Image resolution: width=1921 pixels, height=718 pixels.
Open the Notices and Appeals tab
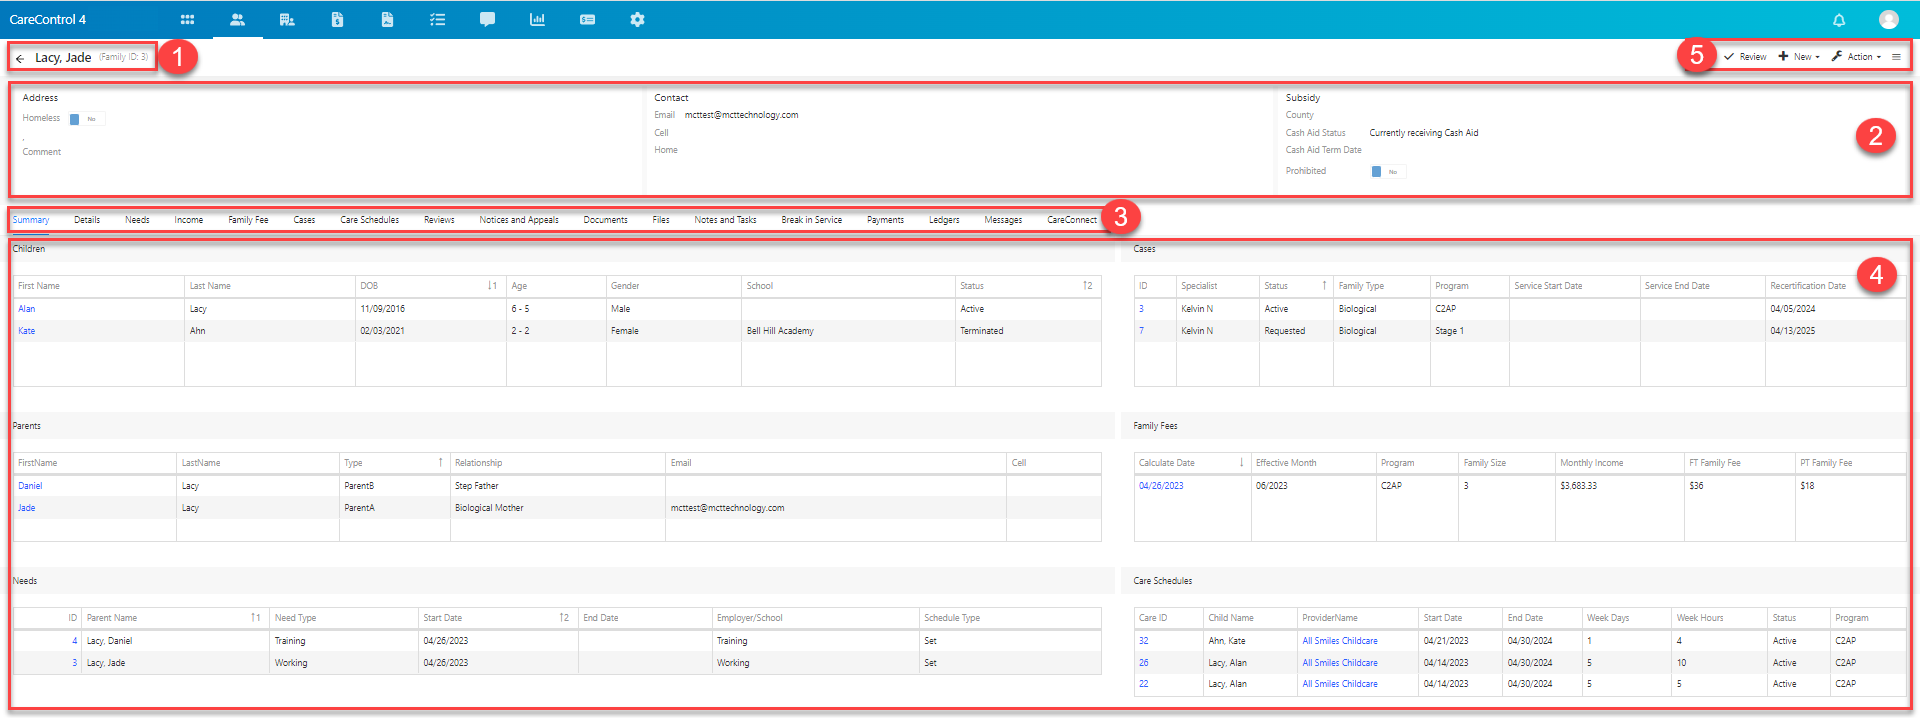tap(519, 220)
